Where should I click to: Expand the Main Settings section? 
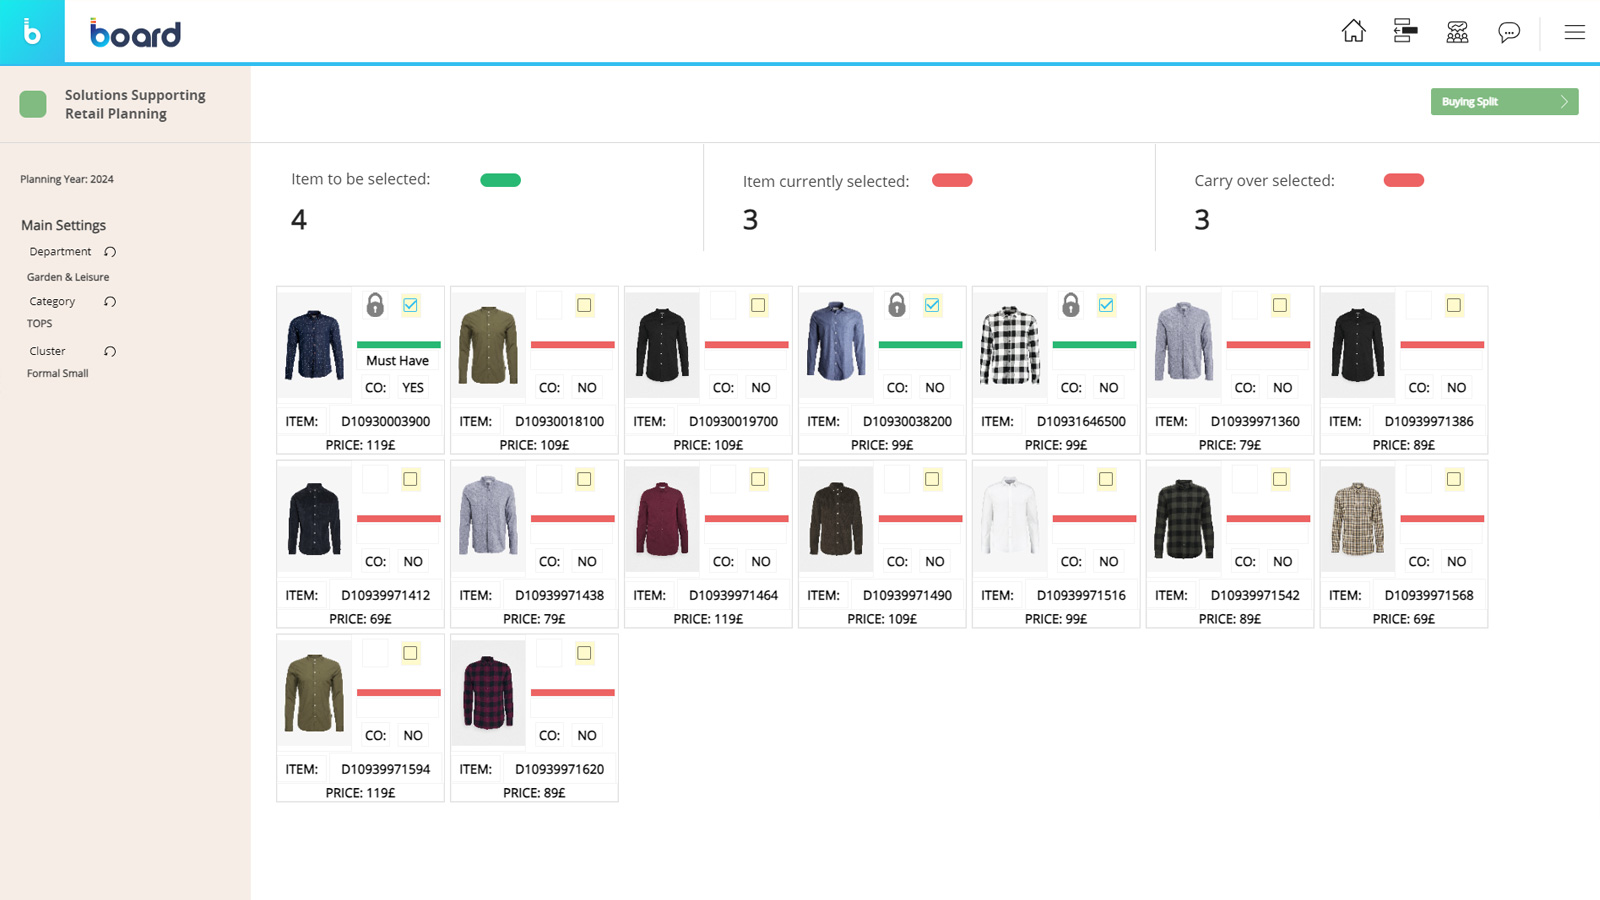63,225
